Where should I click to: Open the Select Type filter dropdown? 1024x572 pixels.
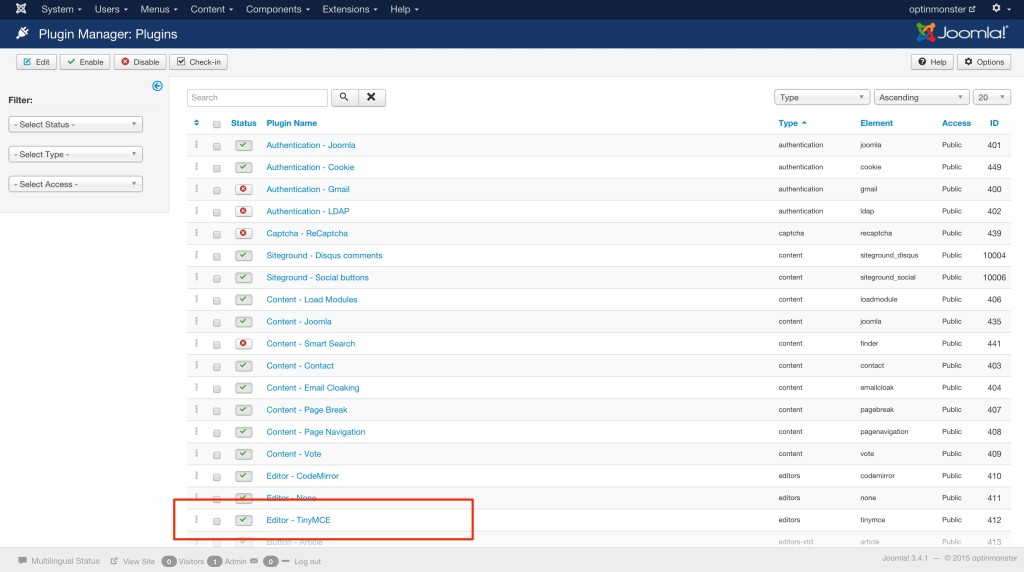tap(76, 154)
